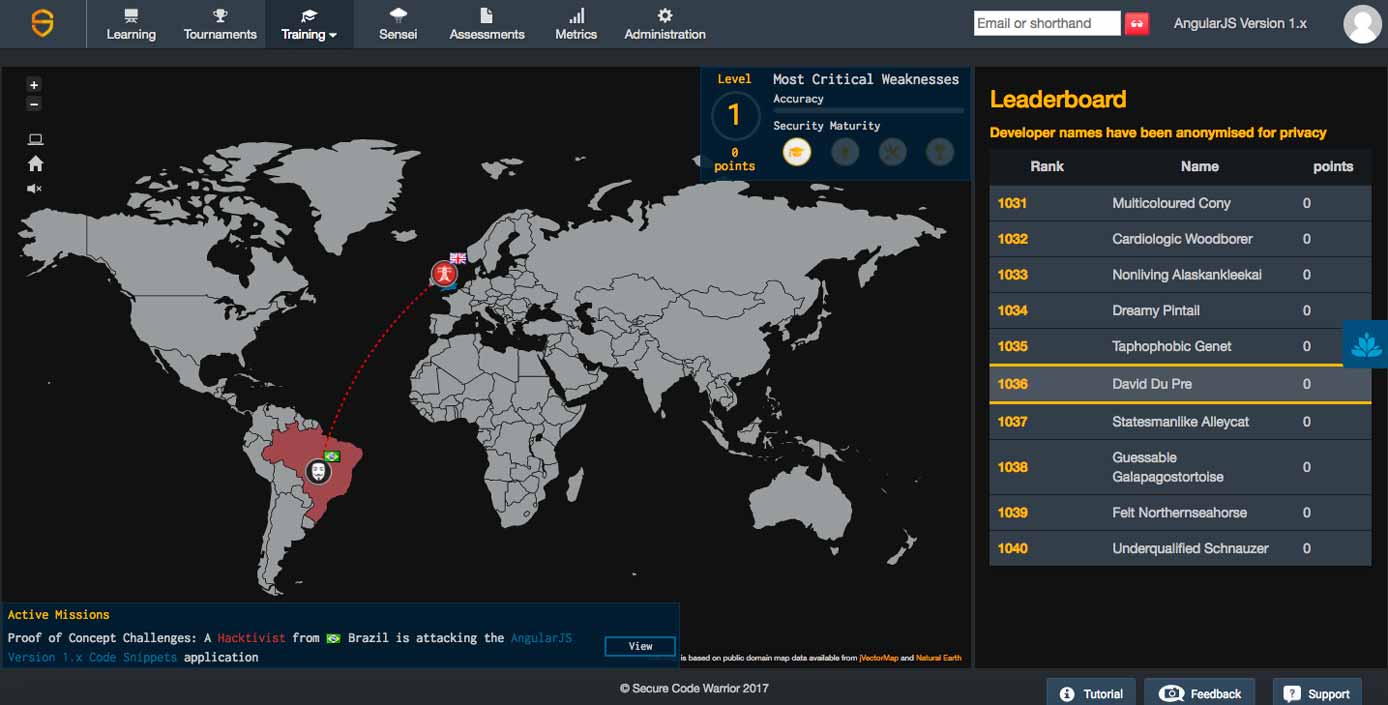The width and height of the screenshot is (1388, 705).
Task: Select the Multicoloured Cony leaderboard row
Action: pos(1180,203)
